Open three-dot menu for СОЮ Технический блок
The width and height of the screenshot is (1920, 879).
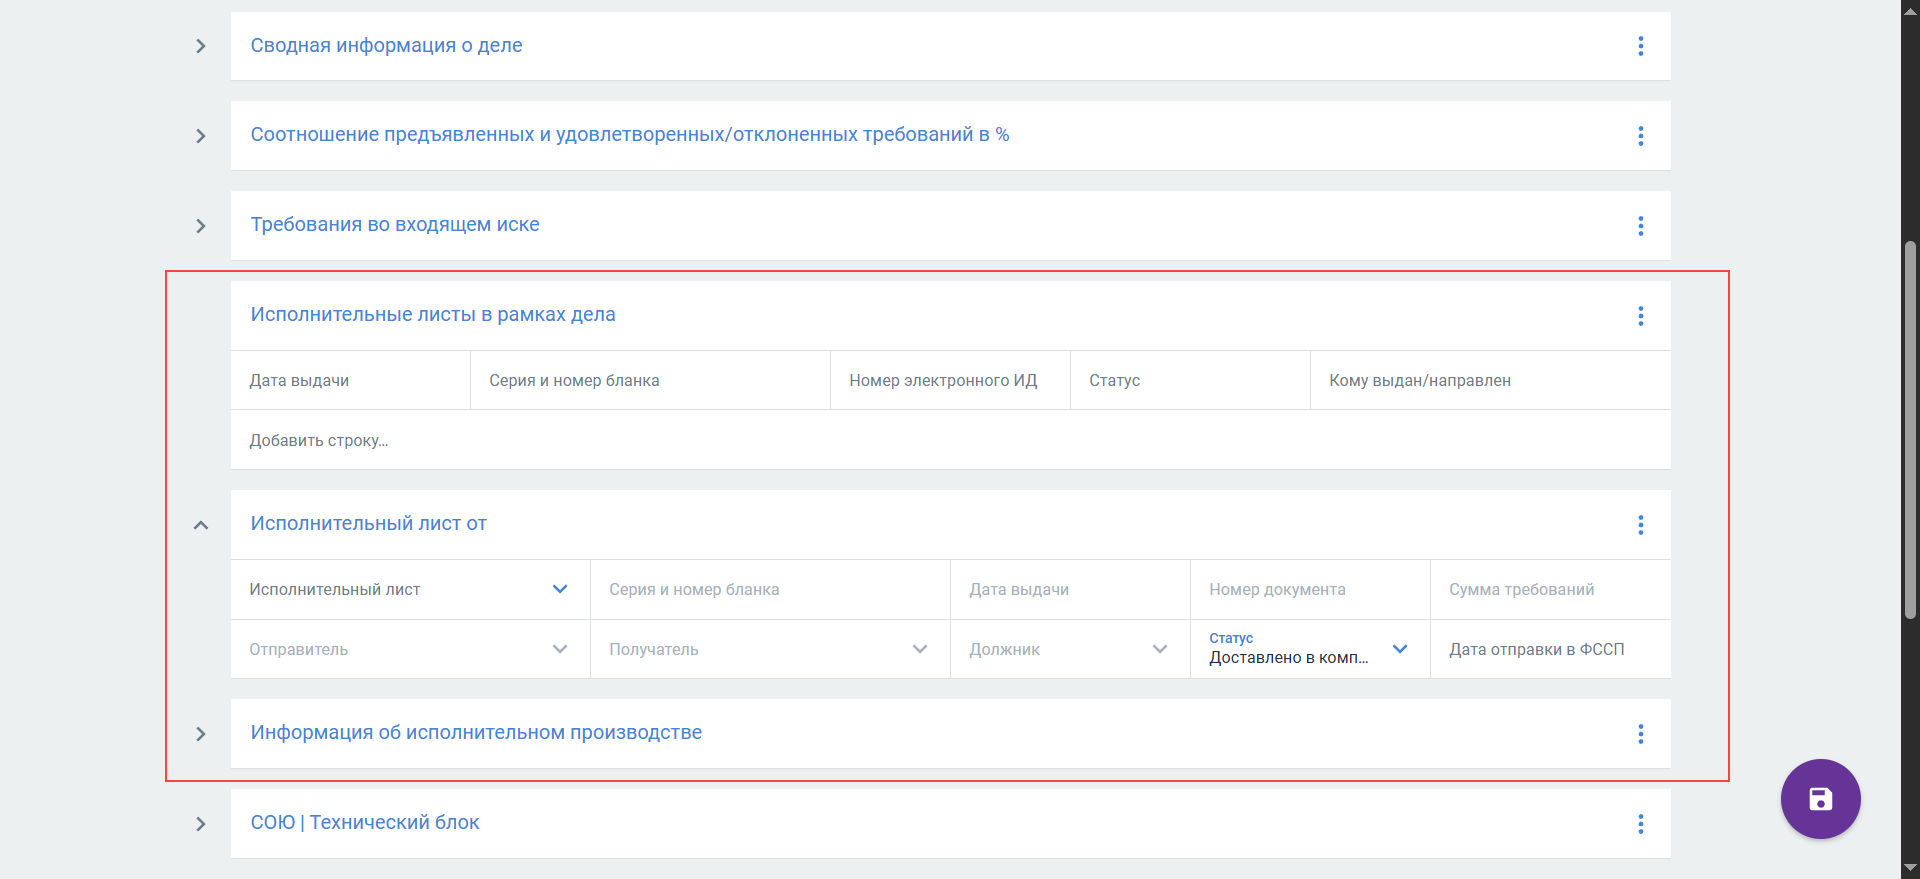1640,824
